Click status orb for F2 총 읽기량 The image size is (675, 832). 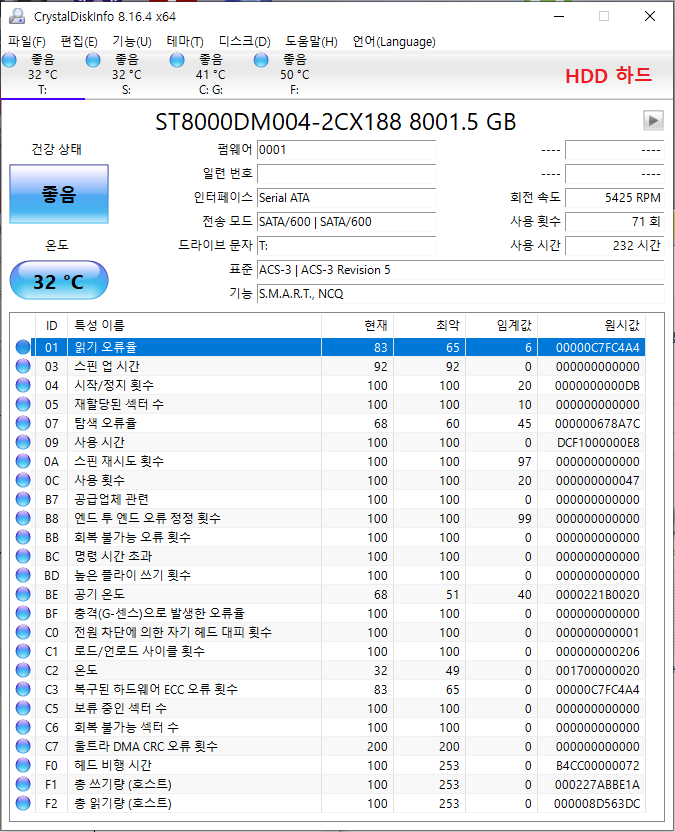23,803
